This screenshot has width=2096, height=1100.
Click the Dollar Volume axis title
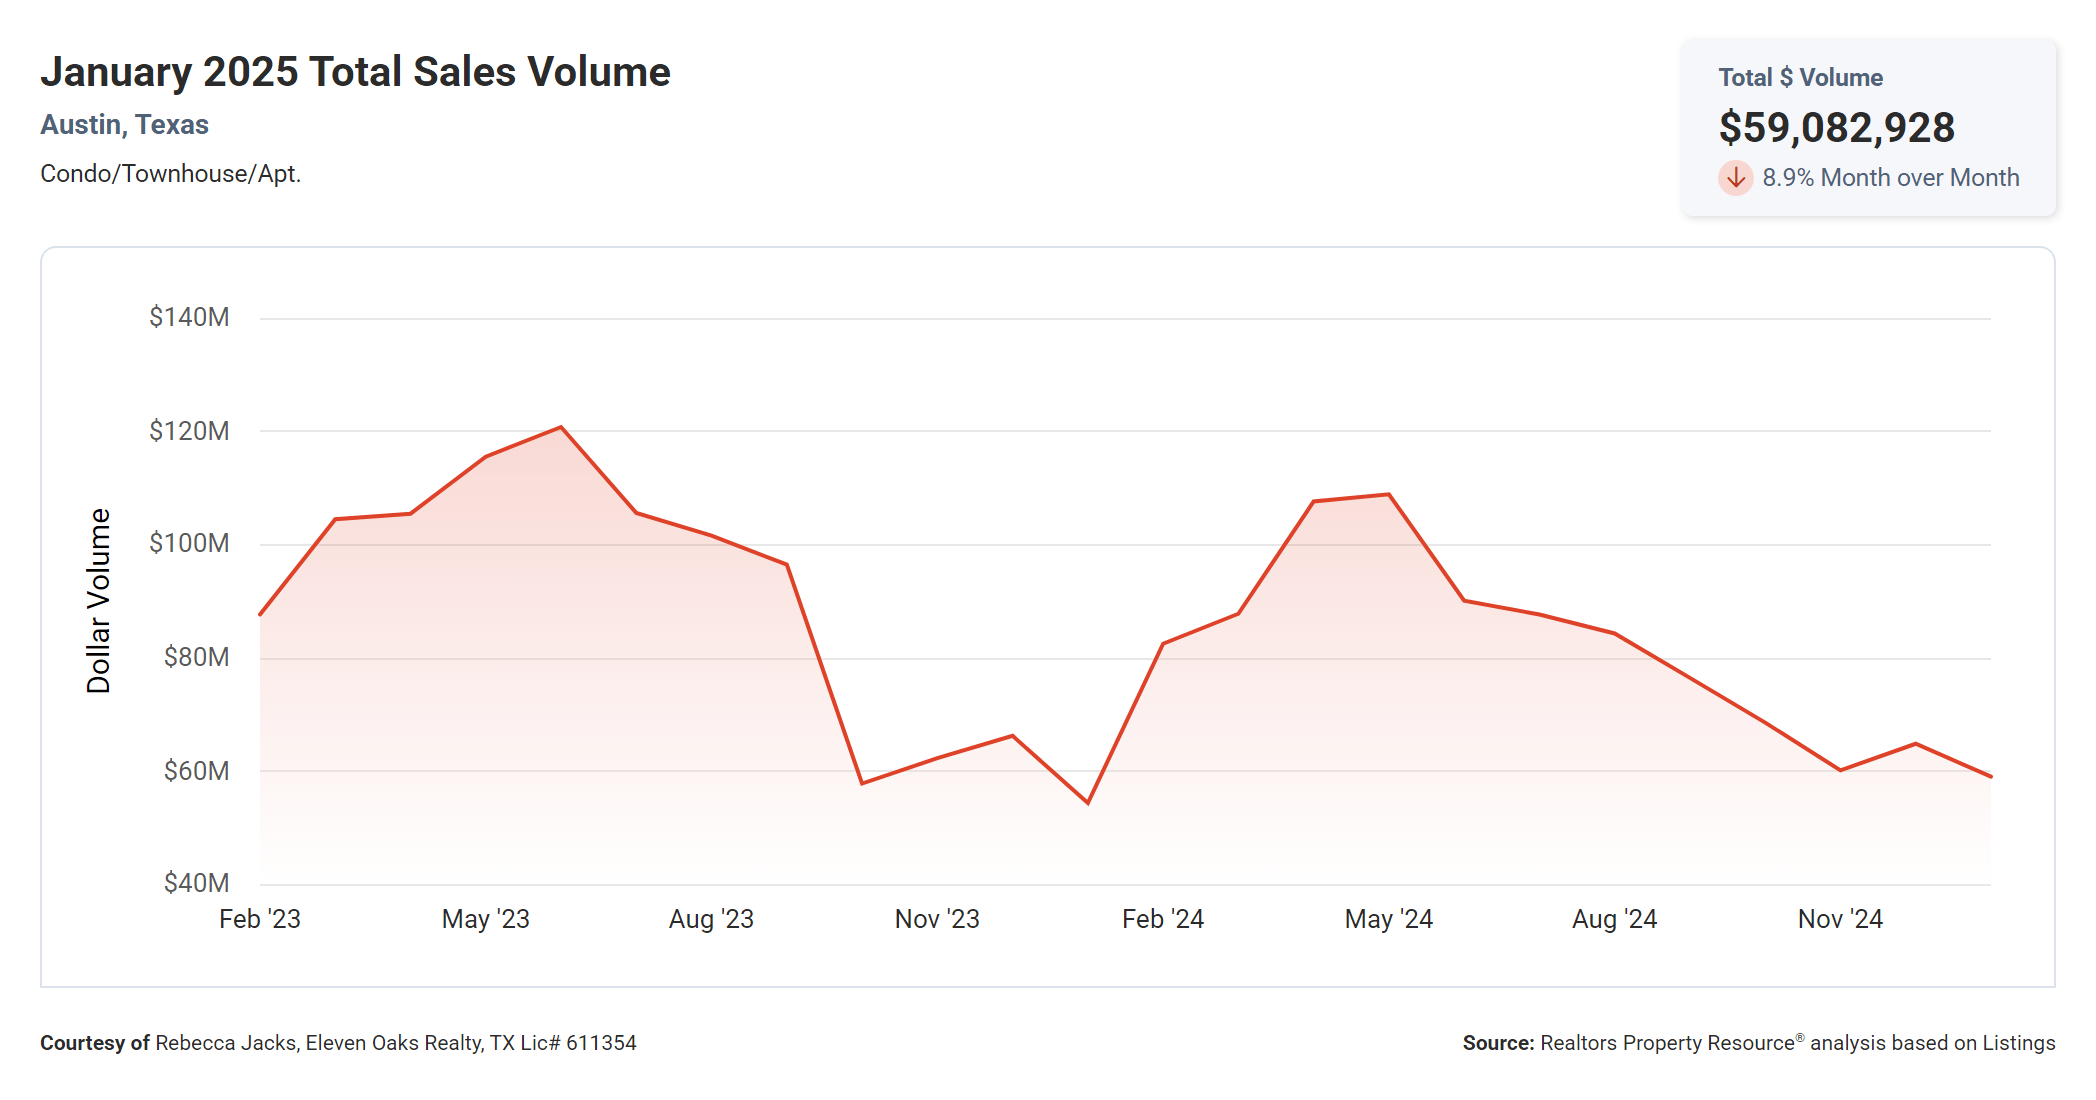tap(99, 600)
